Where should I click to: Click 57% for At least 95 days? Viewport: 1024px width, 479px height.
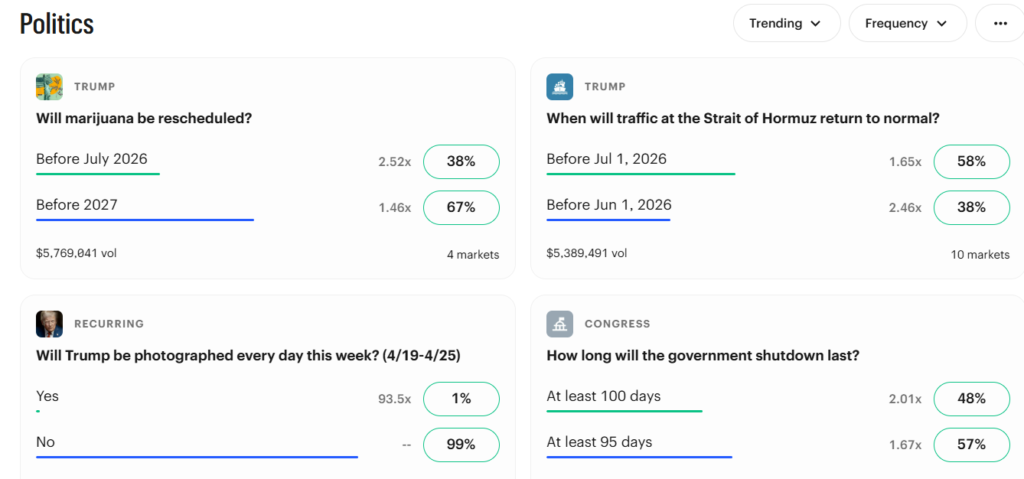pyautogui.click(x=971, y=444)
